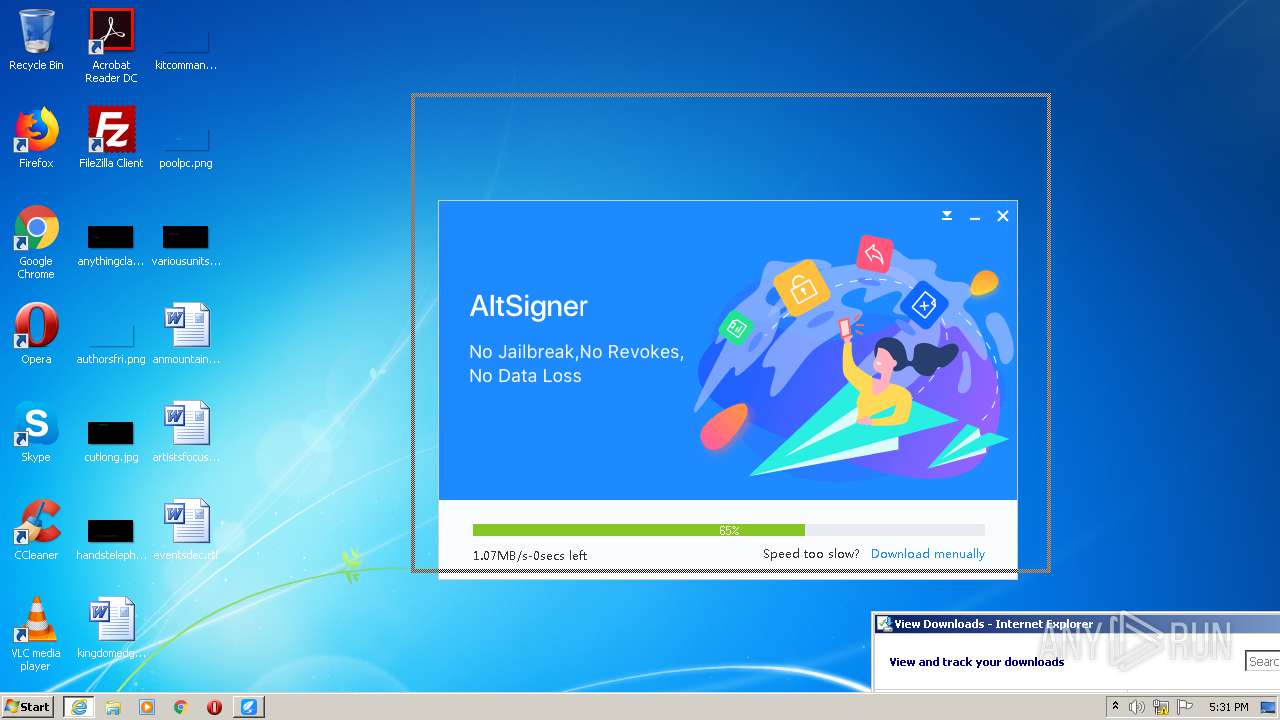Click the Download menually link
The height and width of the screenshot is (720, 1280).
pos(928,554)
